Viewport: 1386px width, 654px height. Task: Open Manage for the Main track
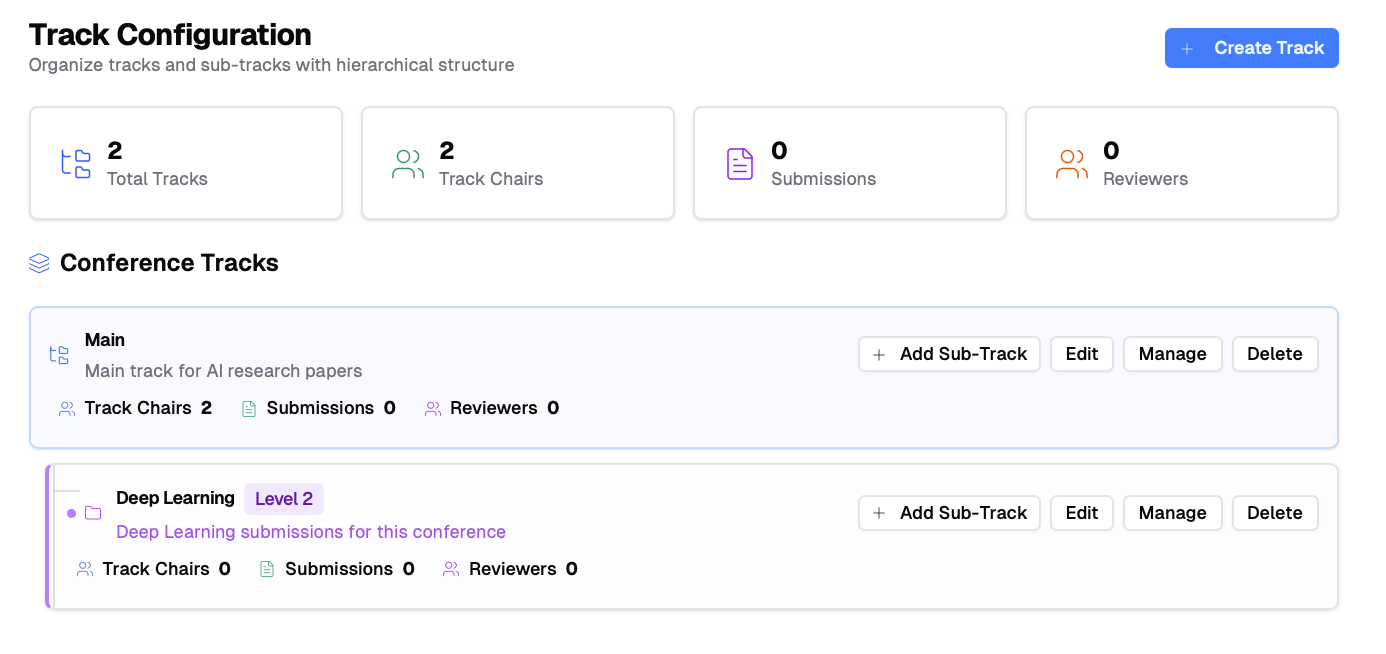[1172, 354]
